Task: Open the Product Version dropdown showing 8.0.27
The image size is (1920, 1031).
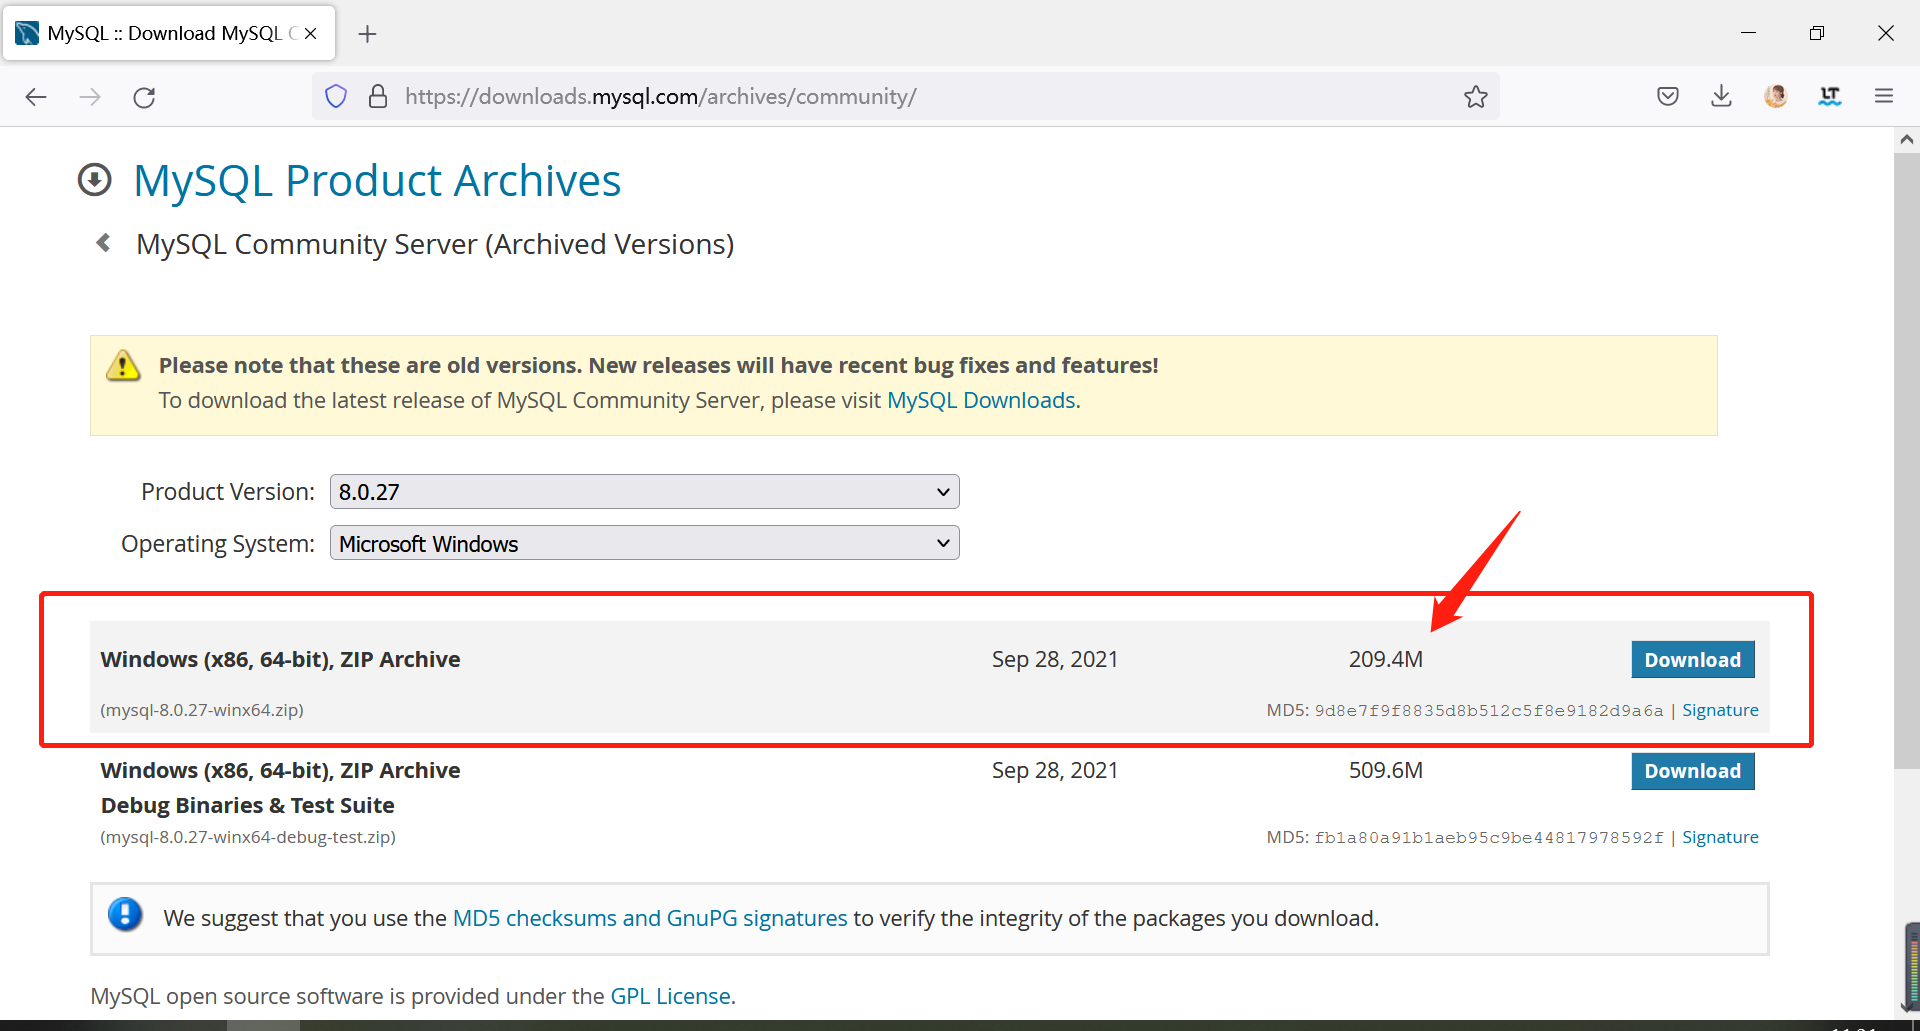Action: point(645,492)
